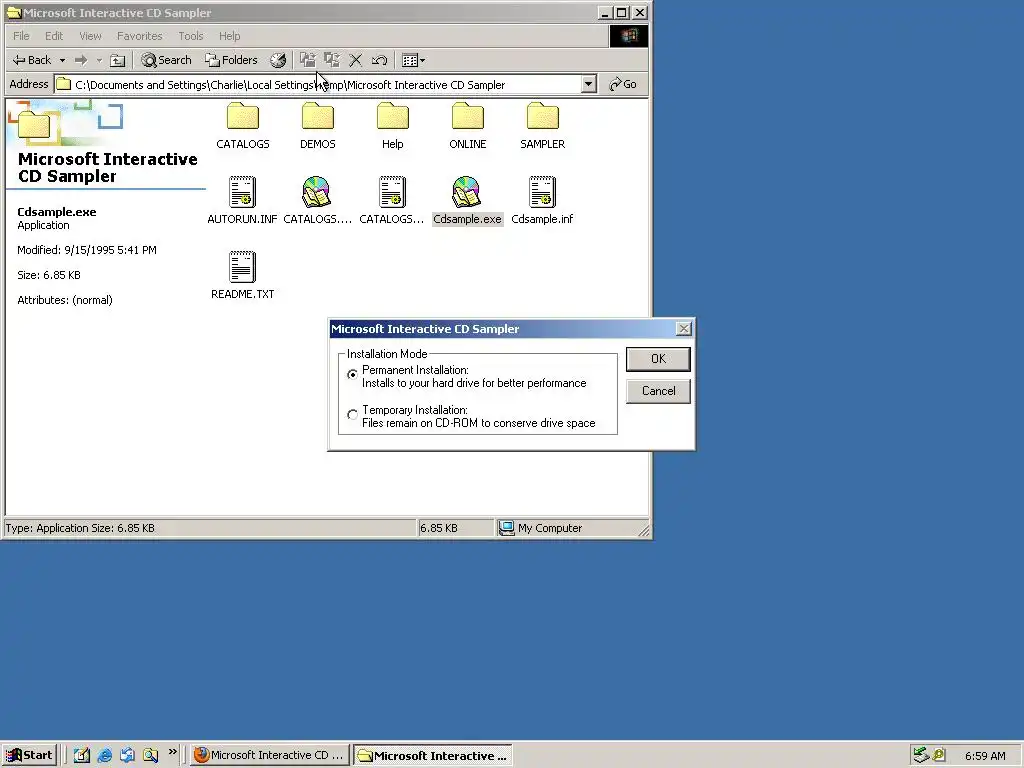1024x768 pixels.
Task: Click the magnifier-folder quick launch icon
Action: click(150, 755)
